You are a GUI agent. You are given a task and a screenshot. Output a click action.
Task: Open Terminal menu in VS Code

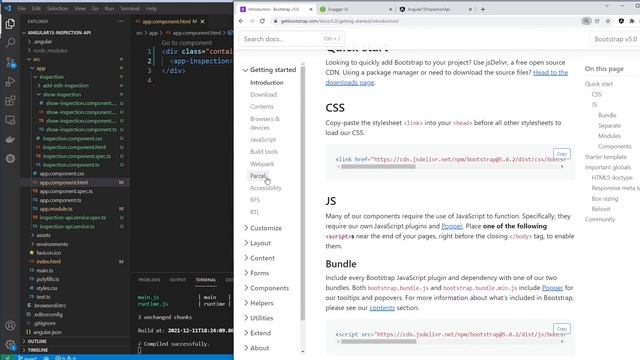(x=130, y=8)
